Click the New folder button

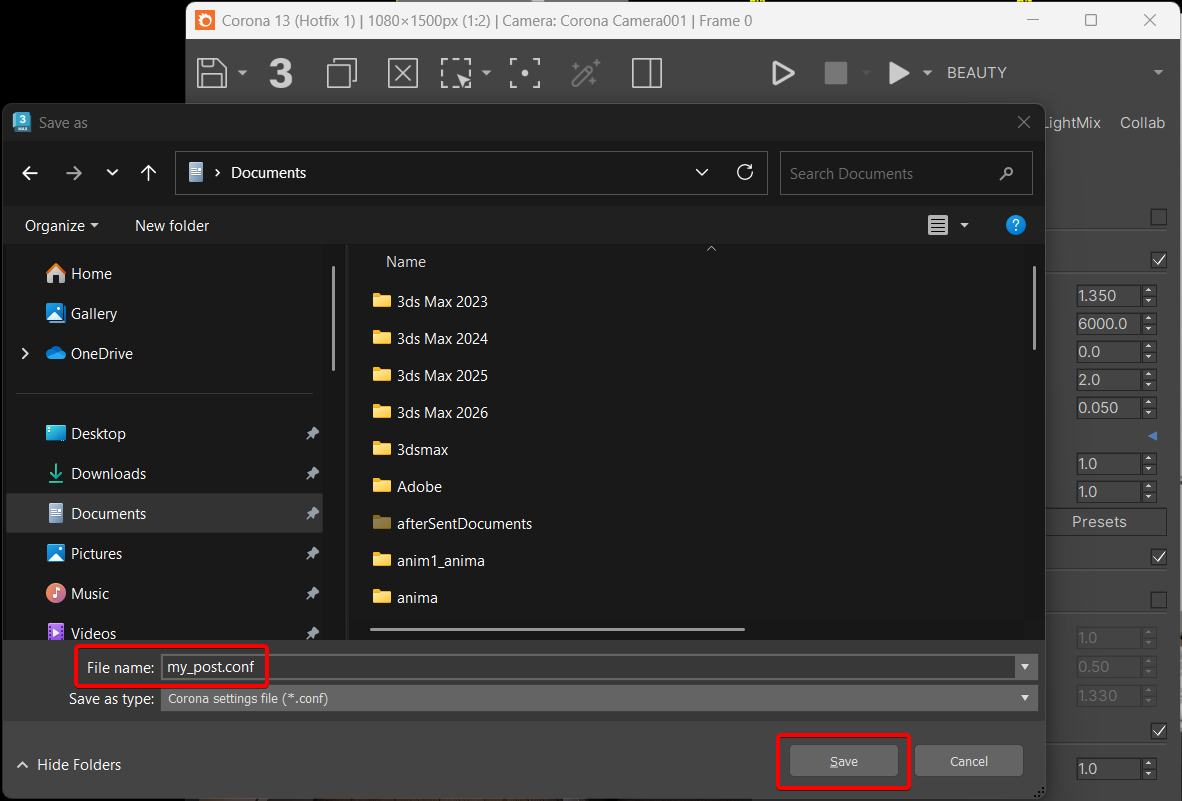172,225
